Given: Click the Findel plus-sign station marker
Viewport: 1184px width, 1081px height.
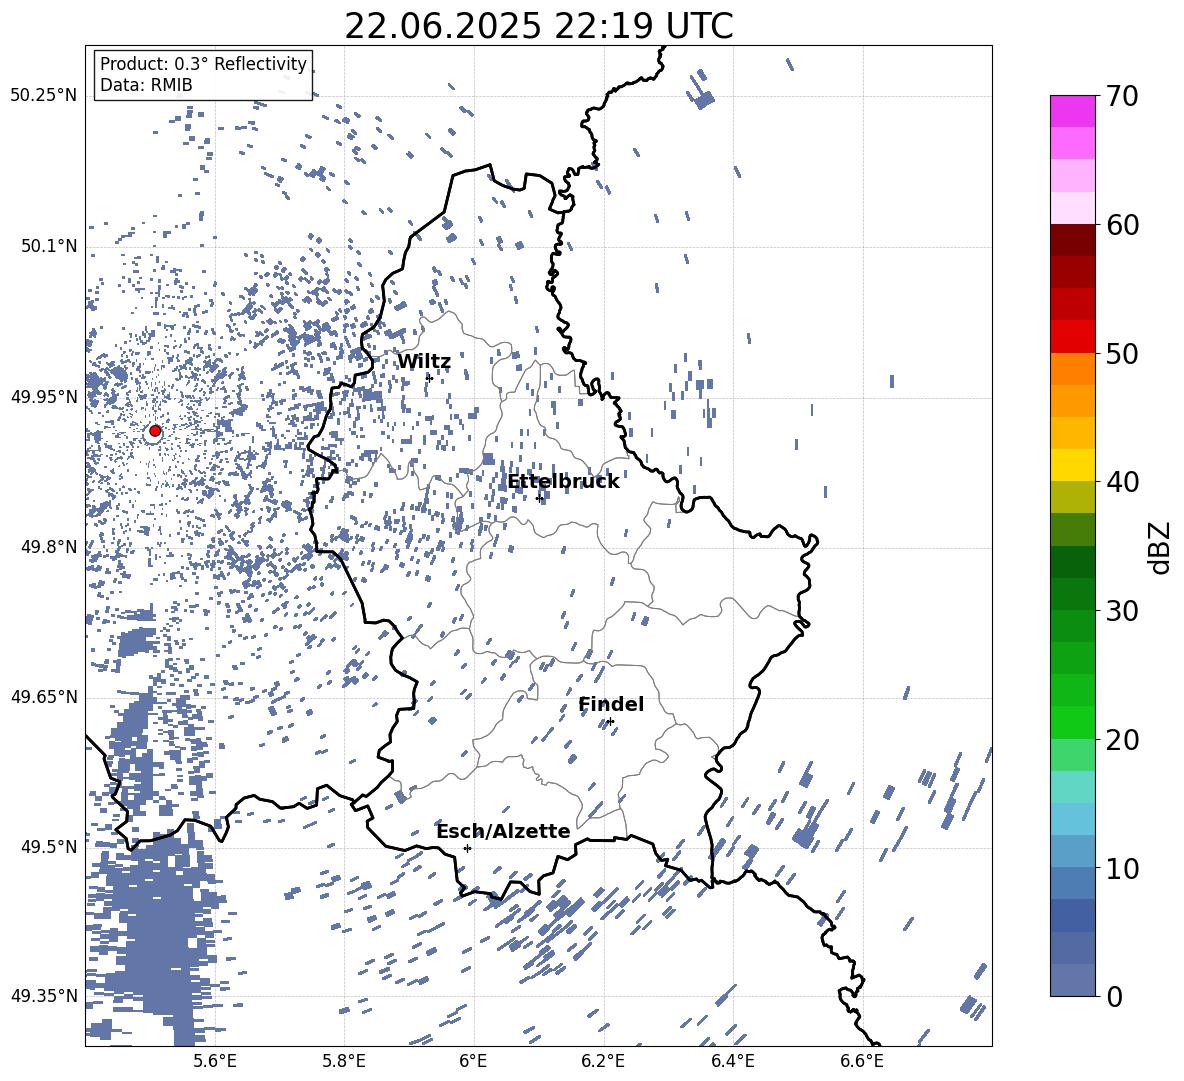Looking at the screenshot, I should [610, 722].
